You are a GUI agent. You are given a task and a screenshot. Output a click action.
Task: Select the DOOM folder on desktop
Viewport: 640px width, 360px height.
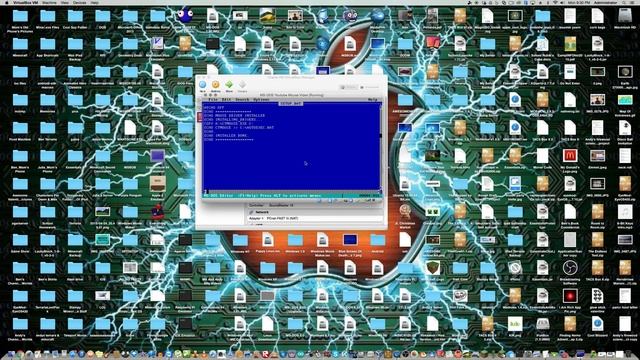coord(405,44)
